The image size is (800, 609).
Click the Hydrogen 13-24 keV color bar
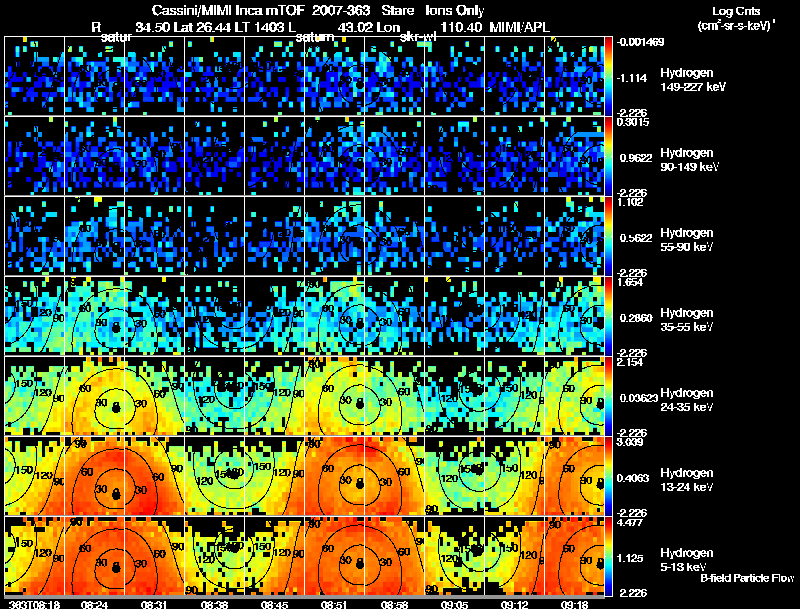pos(608,476)
